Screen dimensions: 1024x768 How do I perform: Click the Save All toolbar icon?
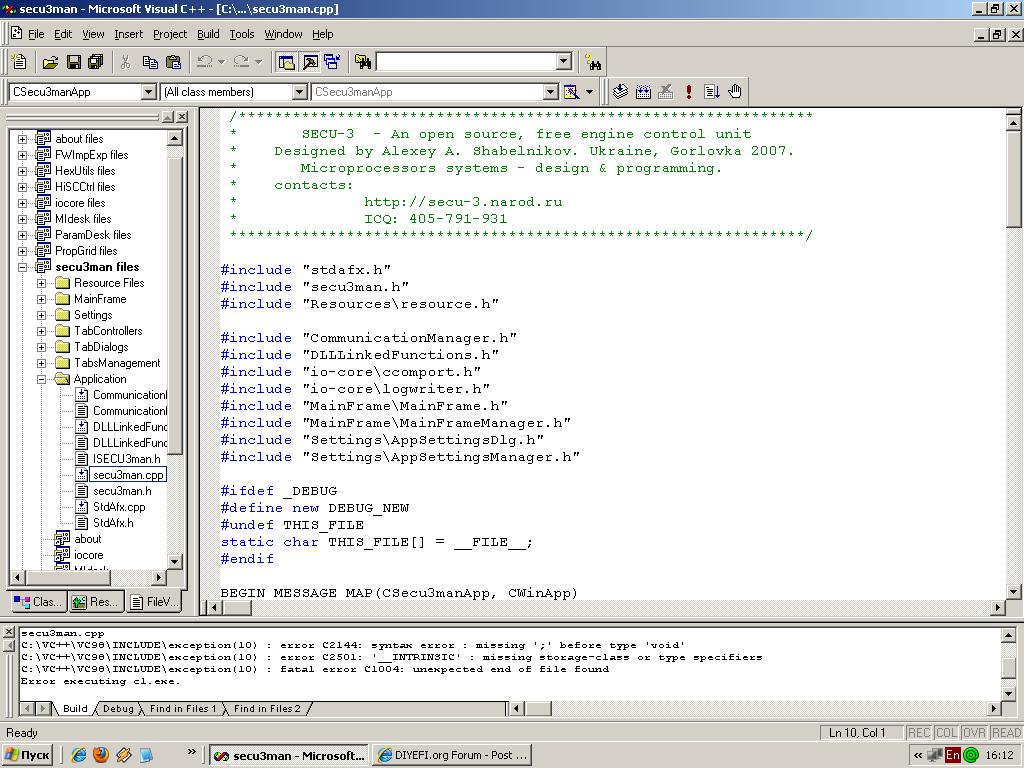coord(96,62)
